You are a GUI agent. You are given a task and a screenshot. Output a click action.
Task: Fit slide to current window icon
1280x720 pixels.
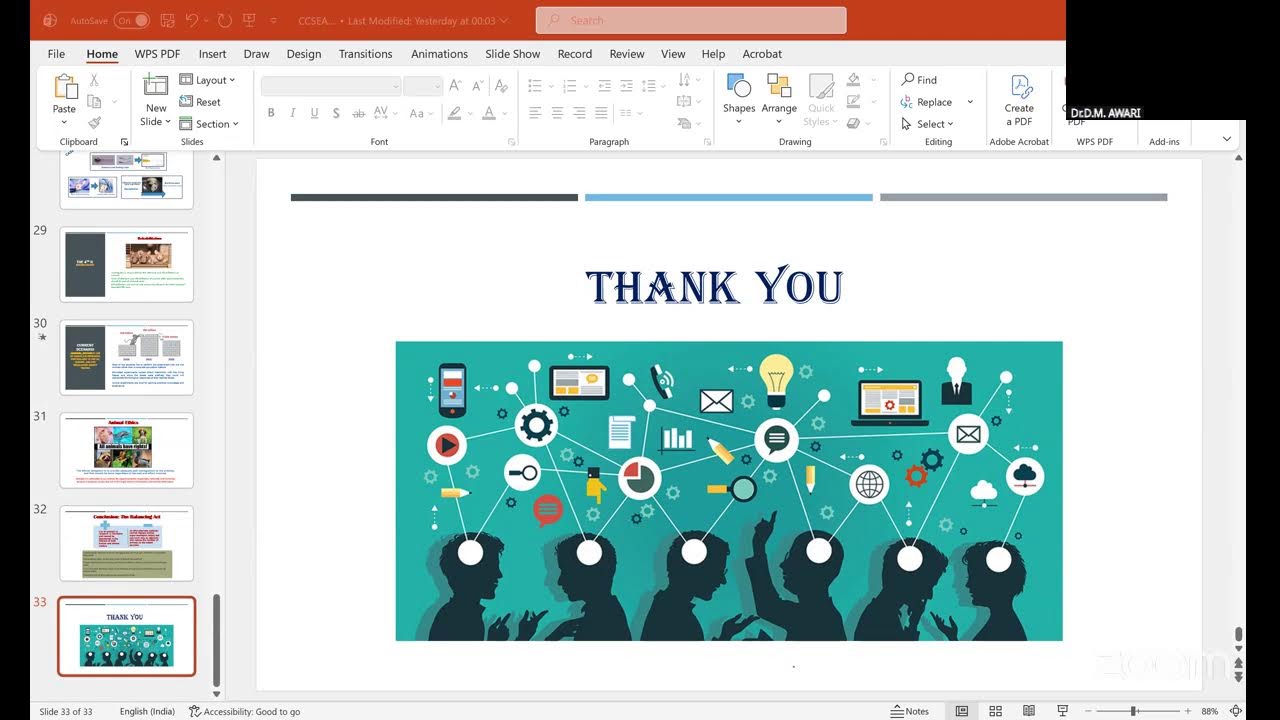pos(1237,711)
